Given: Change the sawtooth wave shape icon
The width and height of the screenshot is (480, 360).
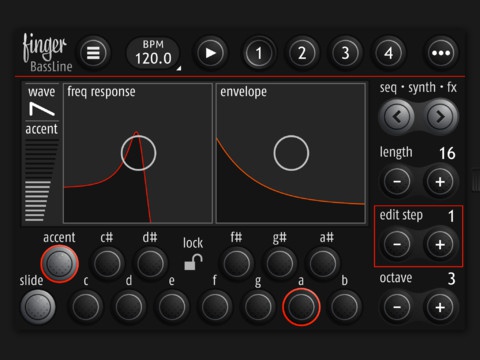Looking at the screenshot, I should (42, 109).
